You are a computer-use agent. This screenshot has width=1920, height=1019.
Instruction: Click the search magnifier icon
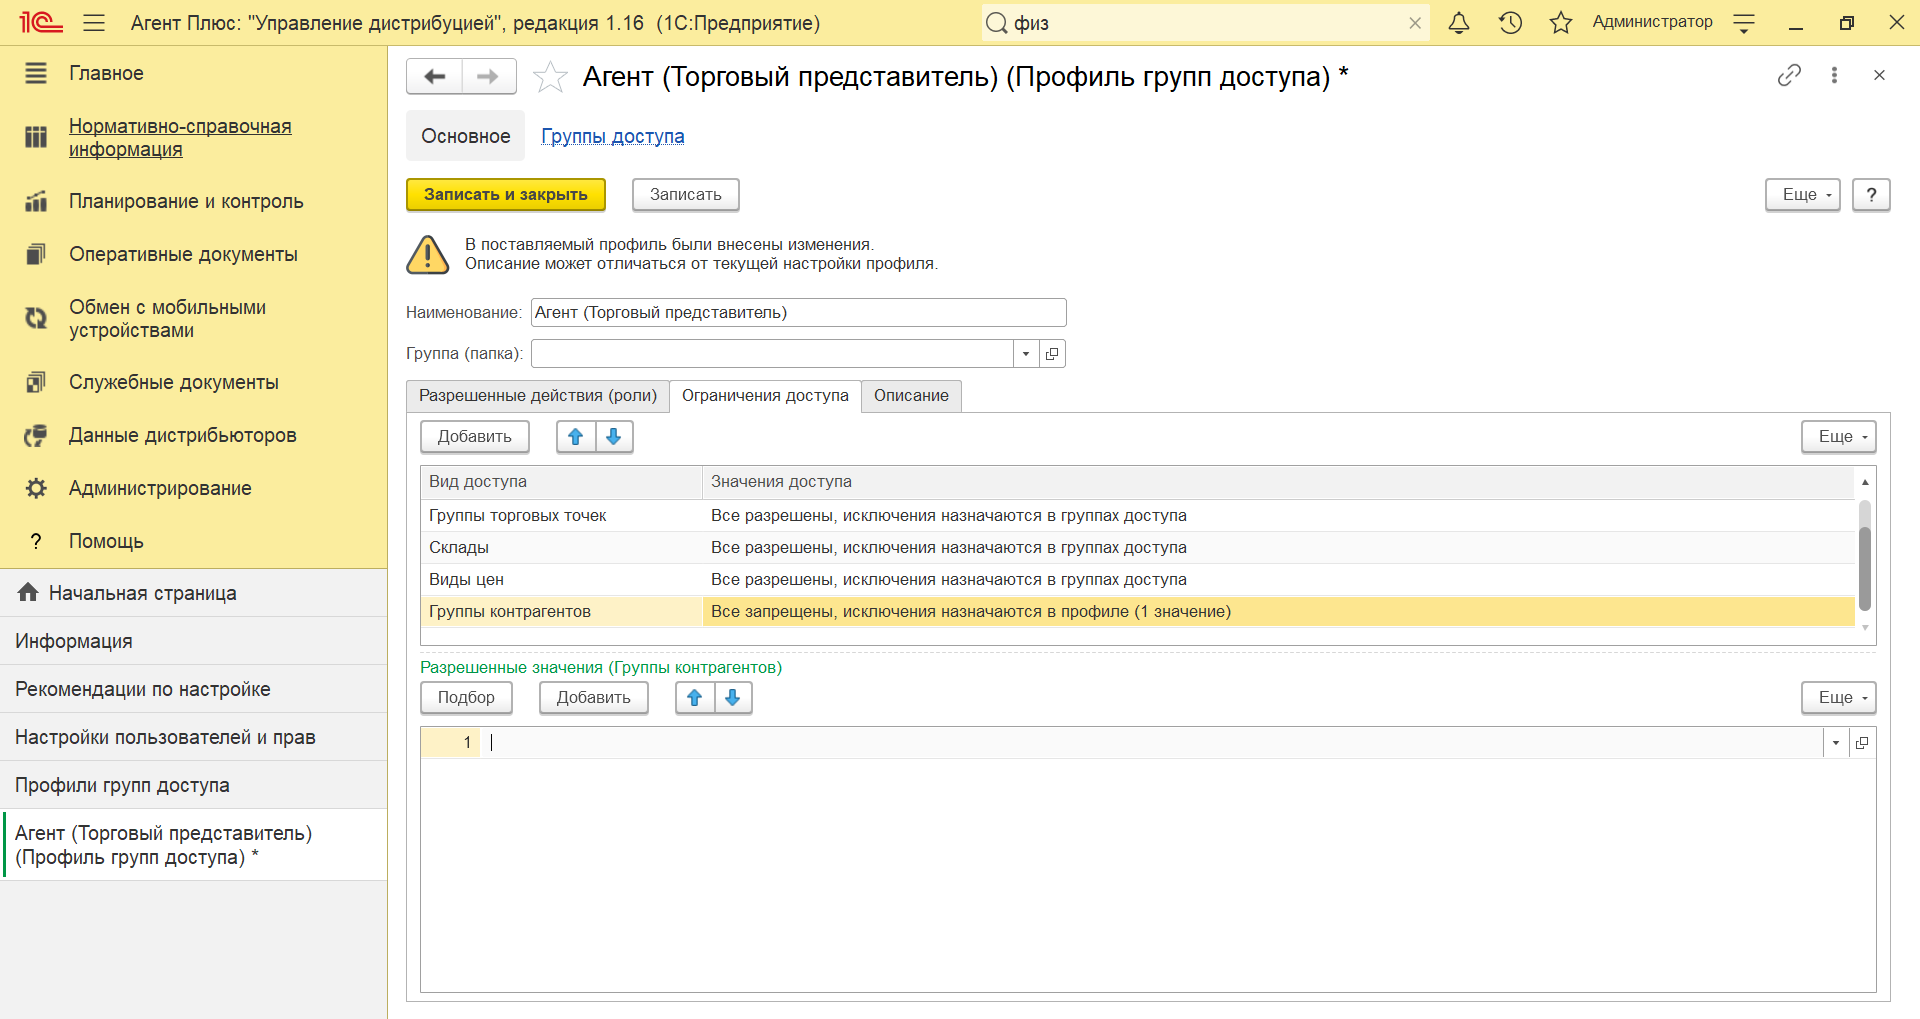(996, 23)
